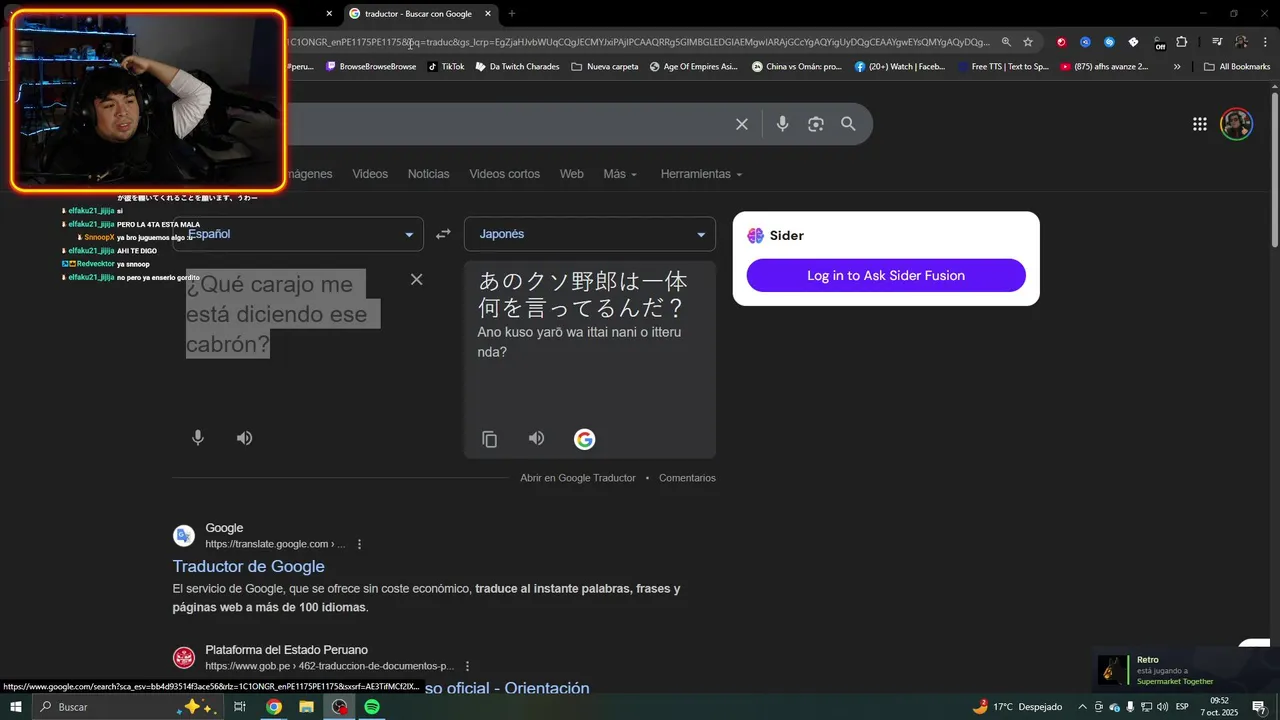Image resolution: width=1280 pixels, height=720 pixels.
Task: Open Retro Supermarket Together notification
Action: tap(1186, 670)
